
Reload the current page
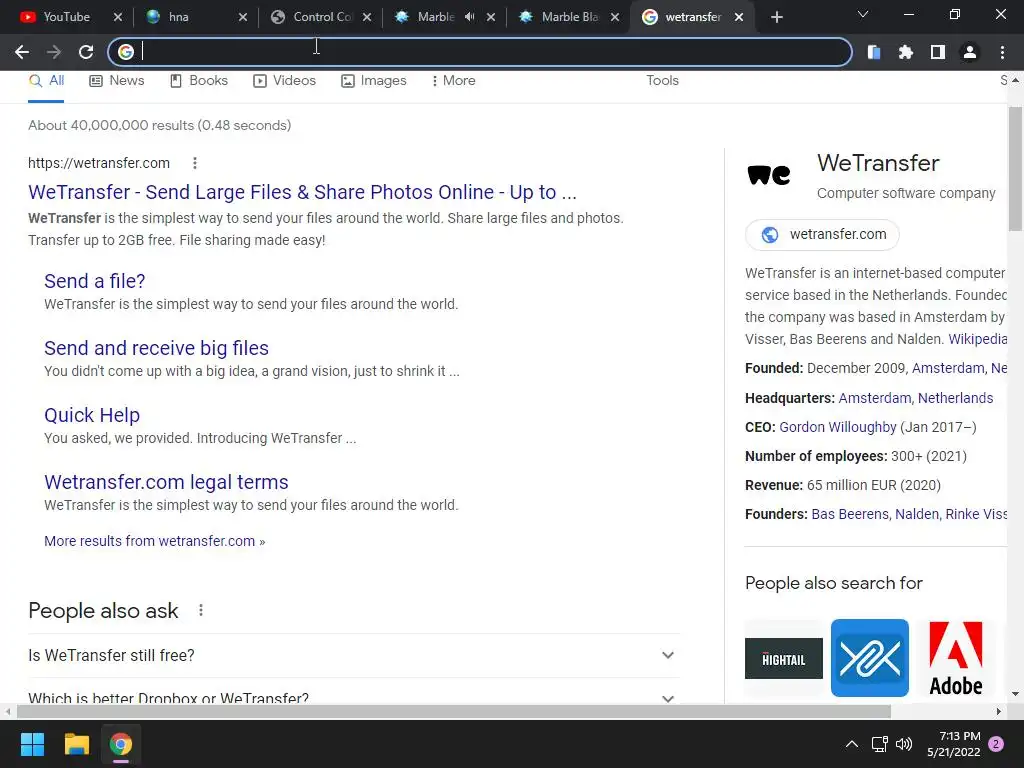(x=86, y=52)
